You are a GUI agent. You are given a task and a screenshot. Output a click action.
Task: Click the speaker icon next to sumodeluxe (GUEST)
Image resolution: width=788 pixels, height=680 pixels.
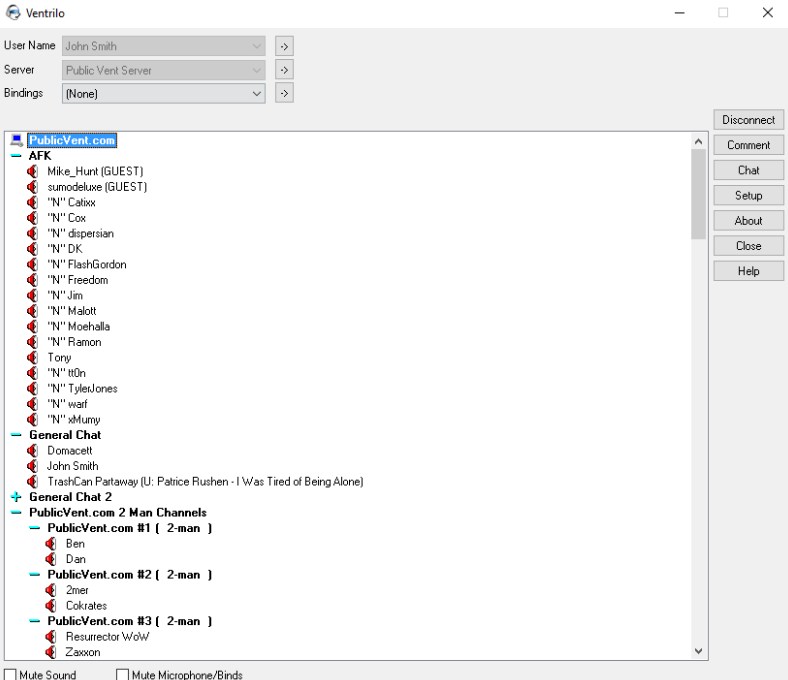pyautogui.click(x=32, y=187)
